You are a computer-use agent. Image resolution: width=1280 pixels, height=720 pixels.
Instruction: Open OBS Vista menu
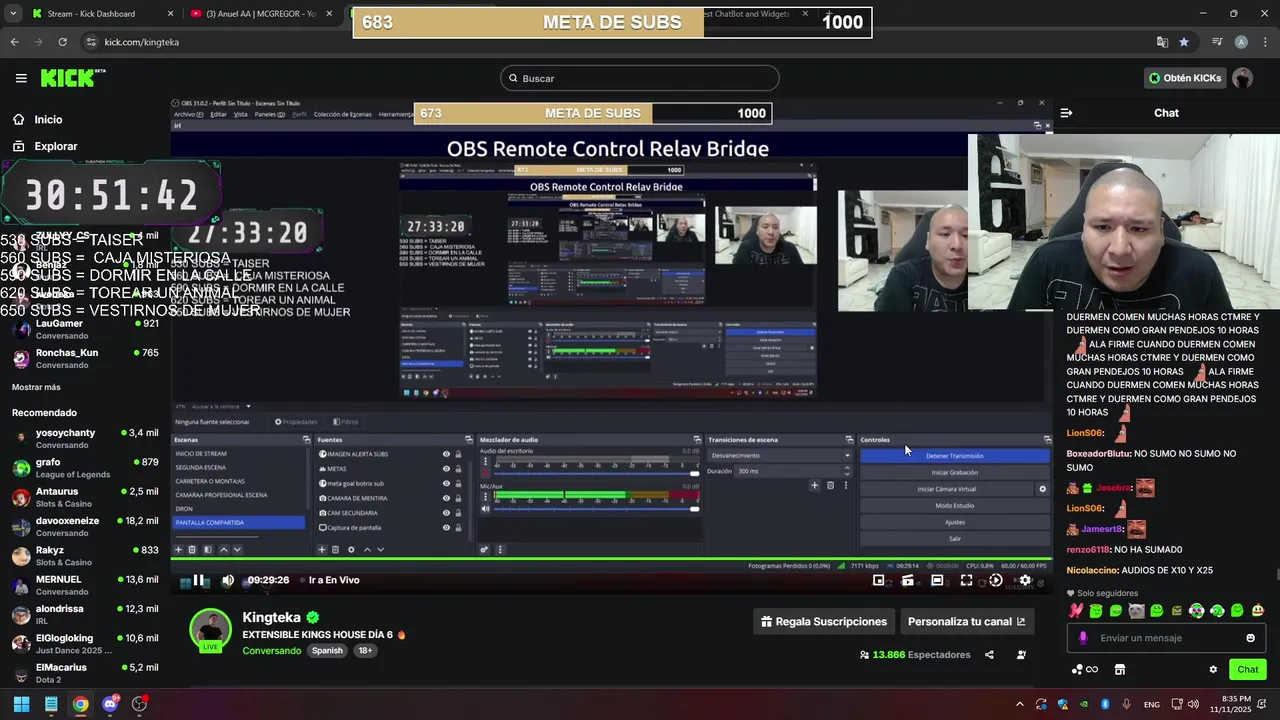[x=240, y=114]
